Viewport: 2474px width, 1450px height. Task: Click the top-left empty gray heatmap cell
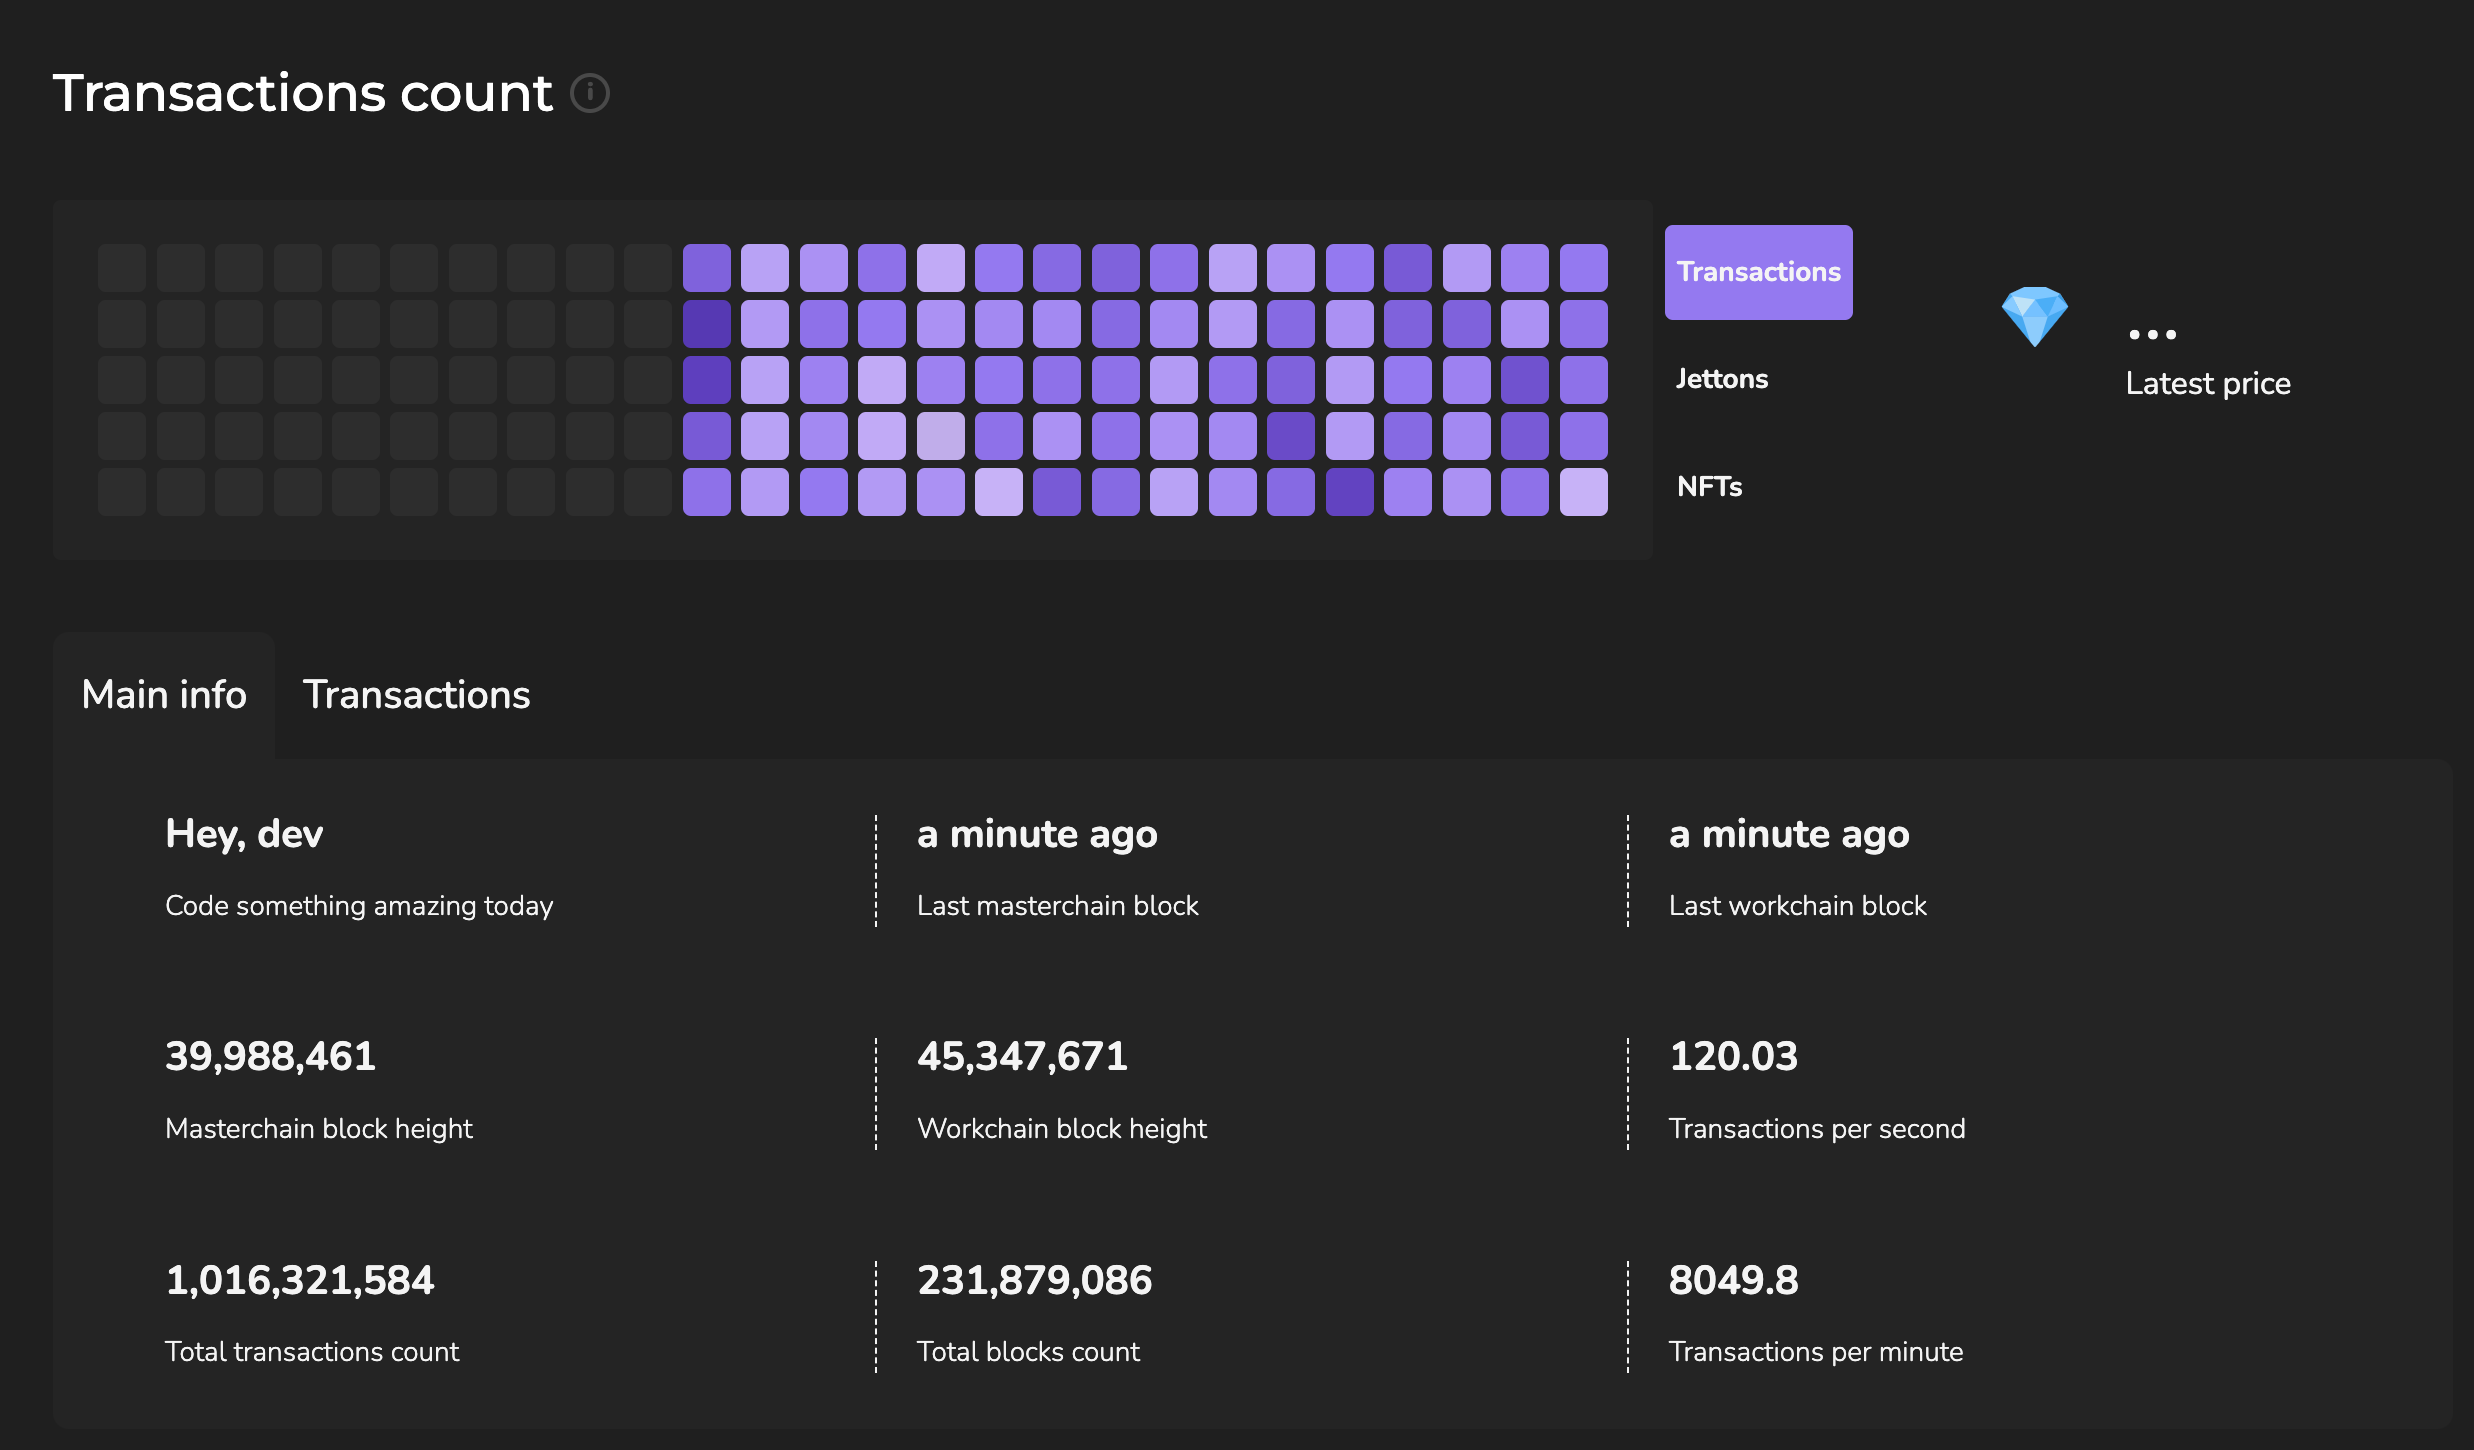(122, 268)
